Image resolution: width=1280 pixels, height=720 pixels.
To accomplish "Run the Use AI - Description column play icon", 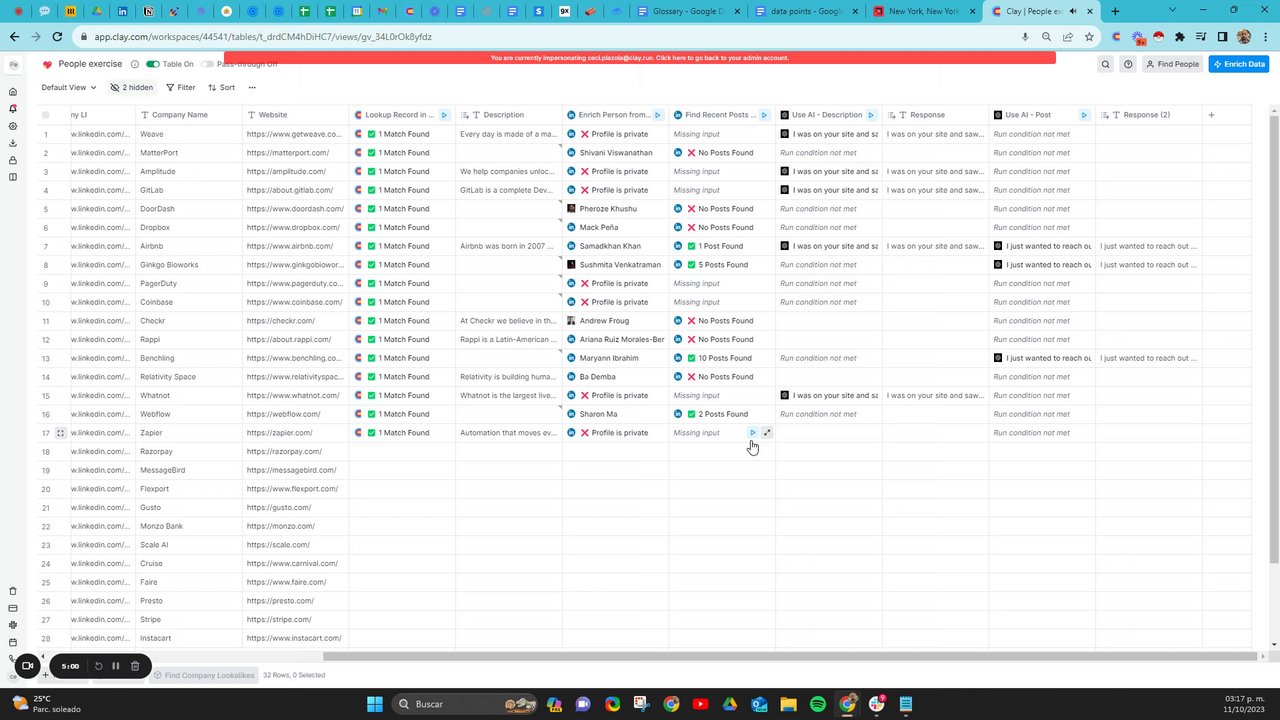I will click(871, 115).
